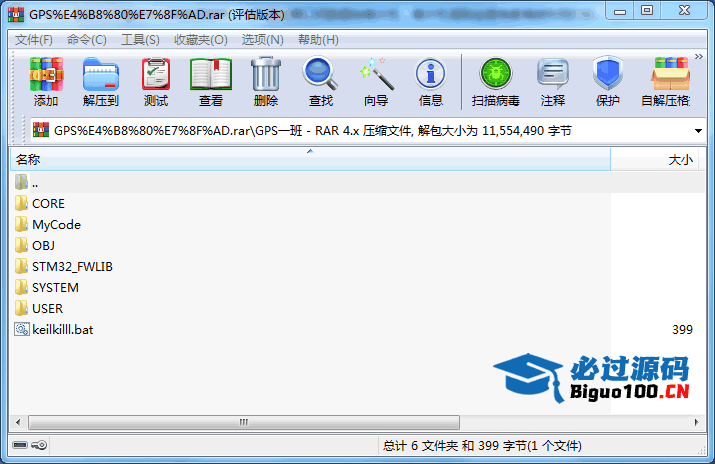Open the File (文件) menu
715x464 pixels.
click(x=34, y=40)
